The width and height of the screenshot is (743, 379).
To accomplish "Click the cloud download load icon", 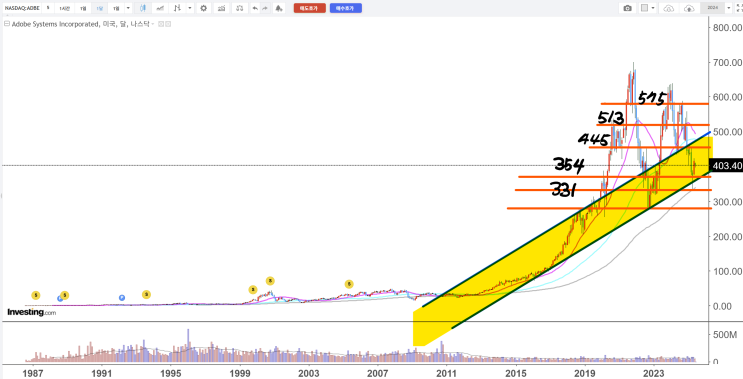I will [689, 8].
